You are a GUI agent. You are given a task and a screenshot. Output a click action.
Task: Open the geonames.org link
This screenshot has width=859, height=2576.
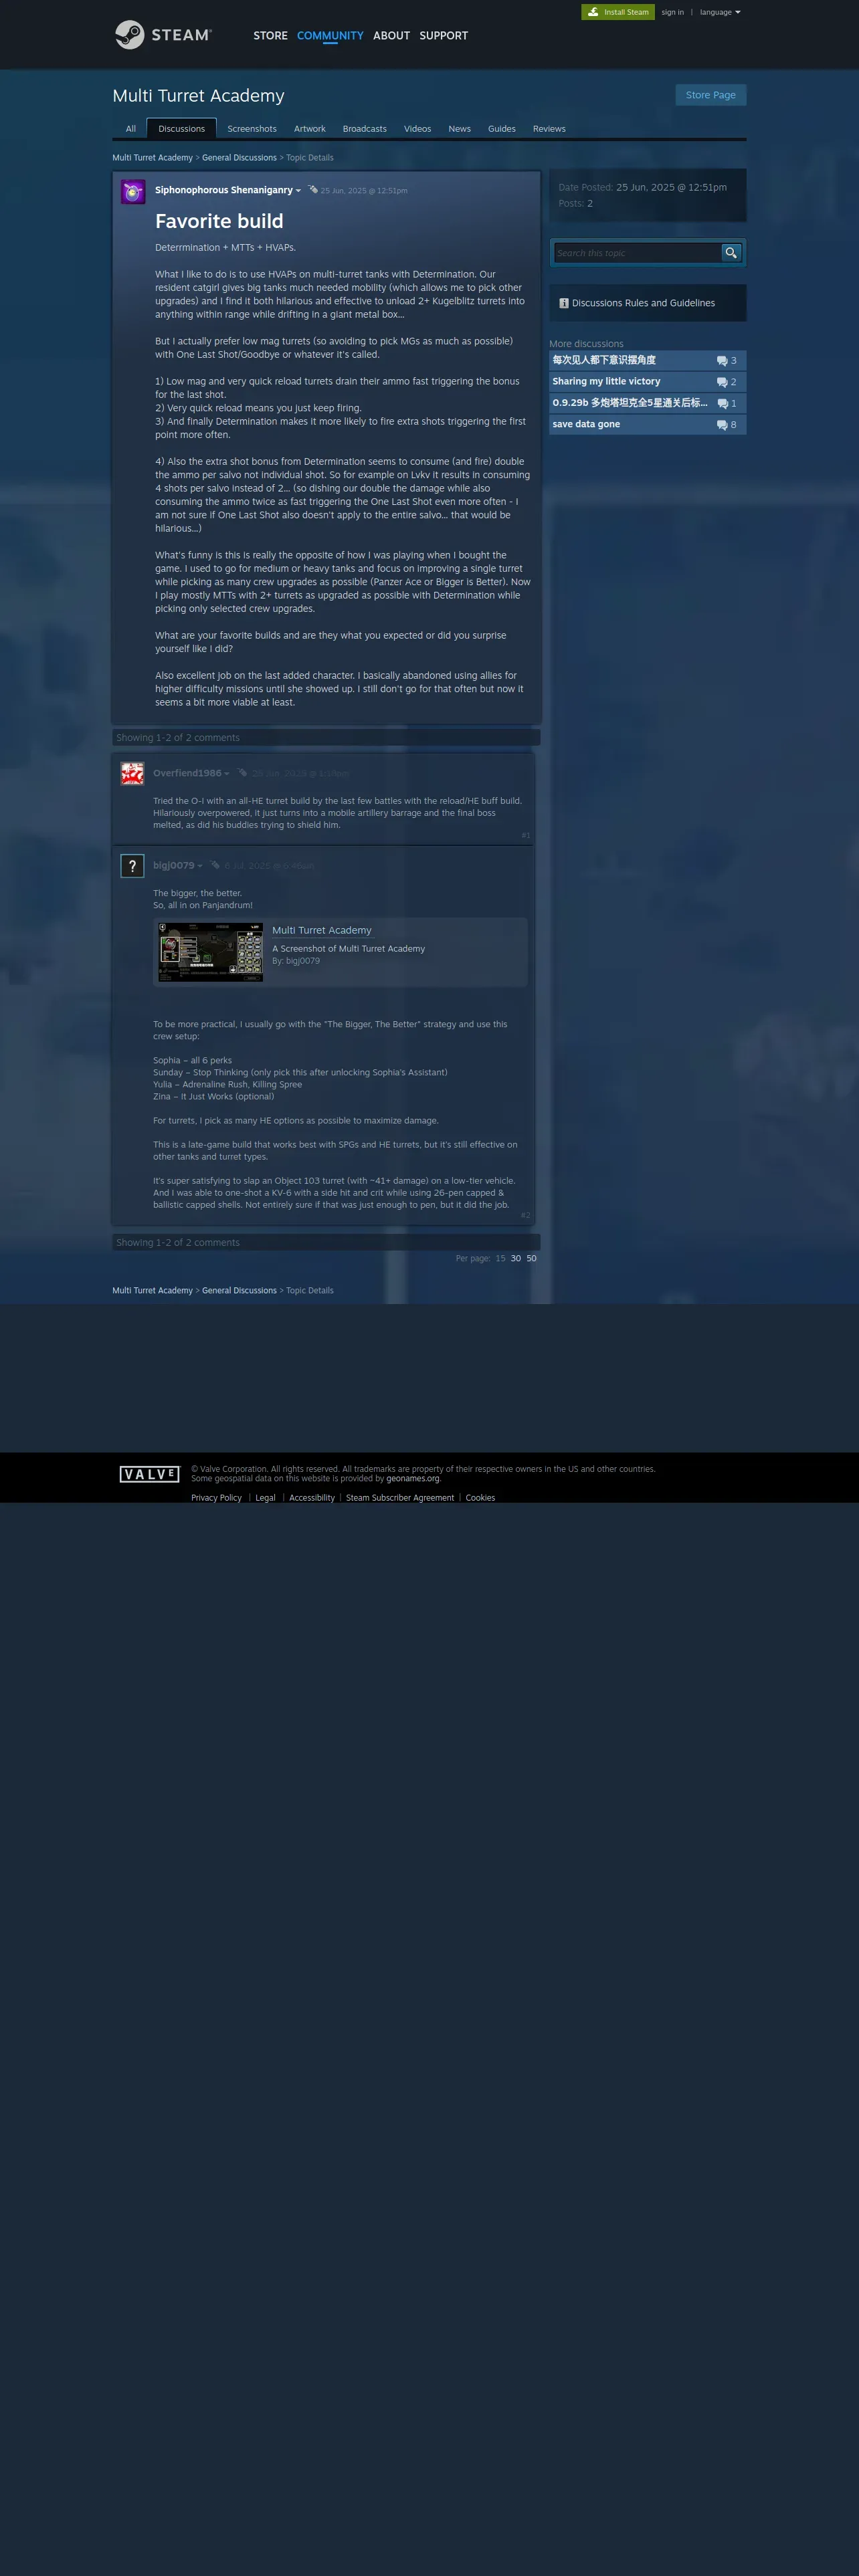coord(413,1478)
